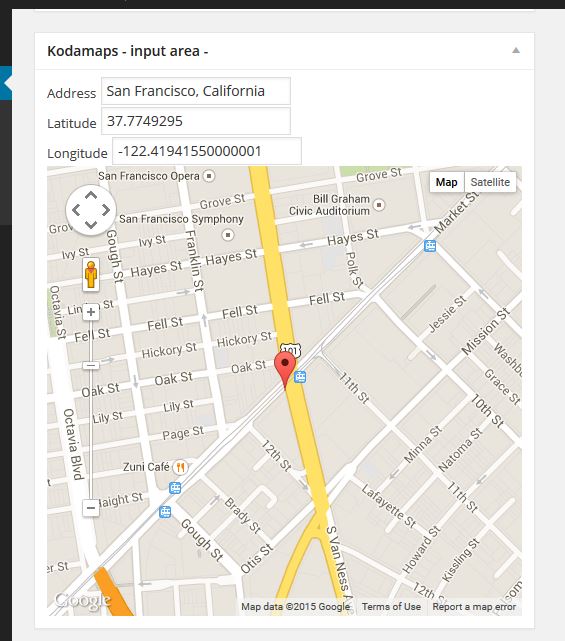
Task: Click the 10th St street label
Action: click(487, 410)
